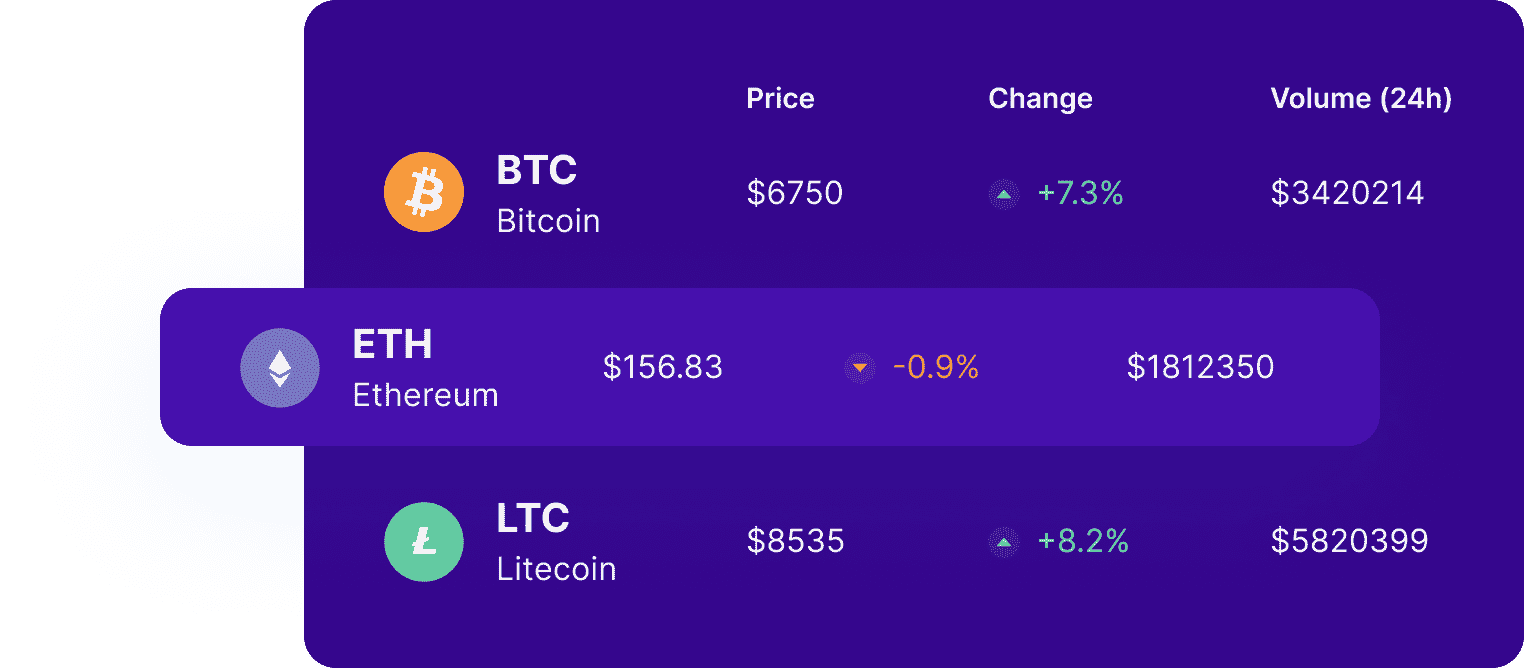The height and width of the screenshot is (668, 1540).
Task: Sort by the Change column header
Action: 1040,99
